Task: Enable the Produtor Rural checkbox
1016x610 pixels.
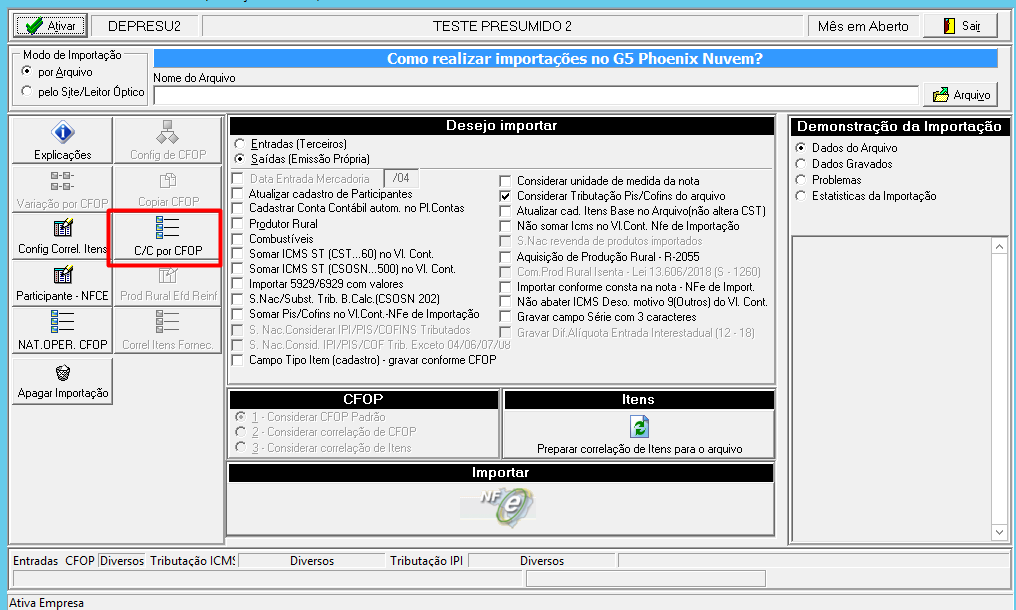Action: coord(238,224)
